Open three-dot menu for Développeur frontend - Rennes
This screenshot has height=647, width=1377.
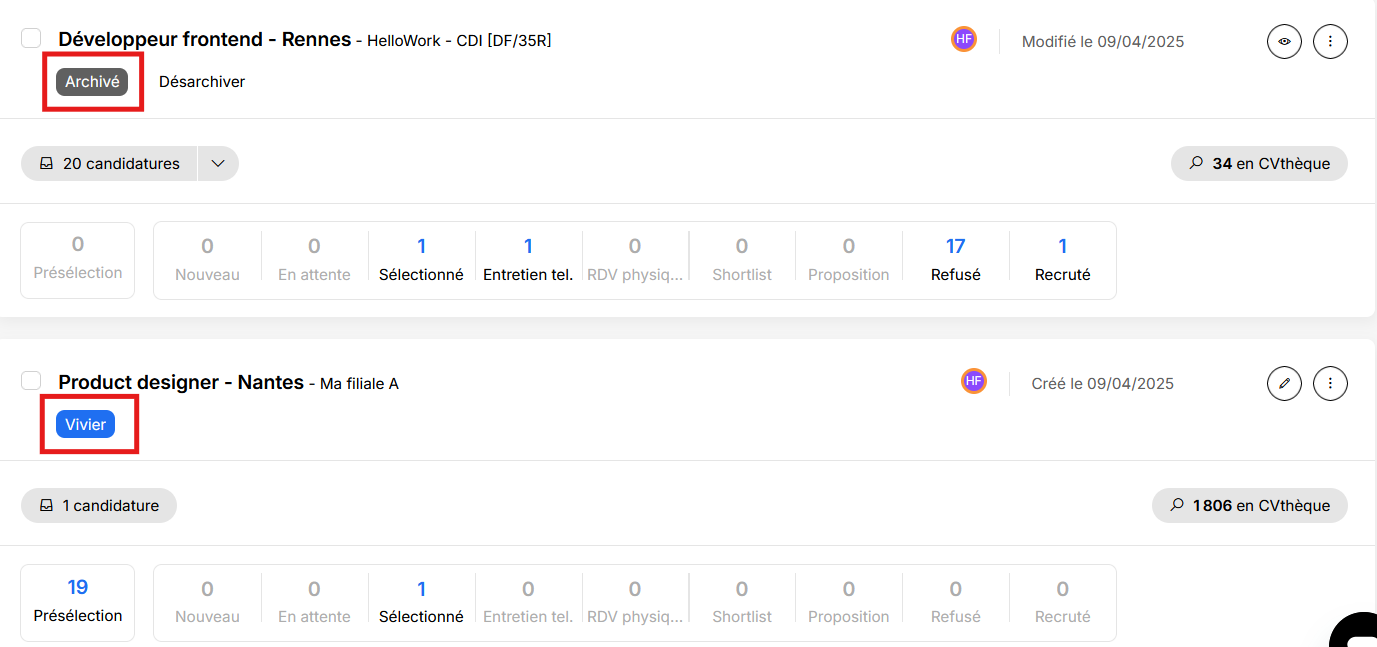tap(1330, 41)
